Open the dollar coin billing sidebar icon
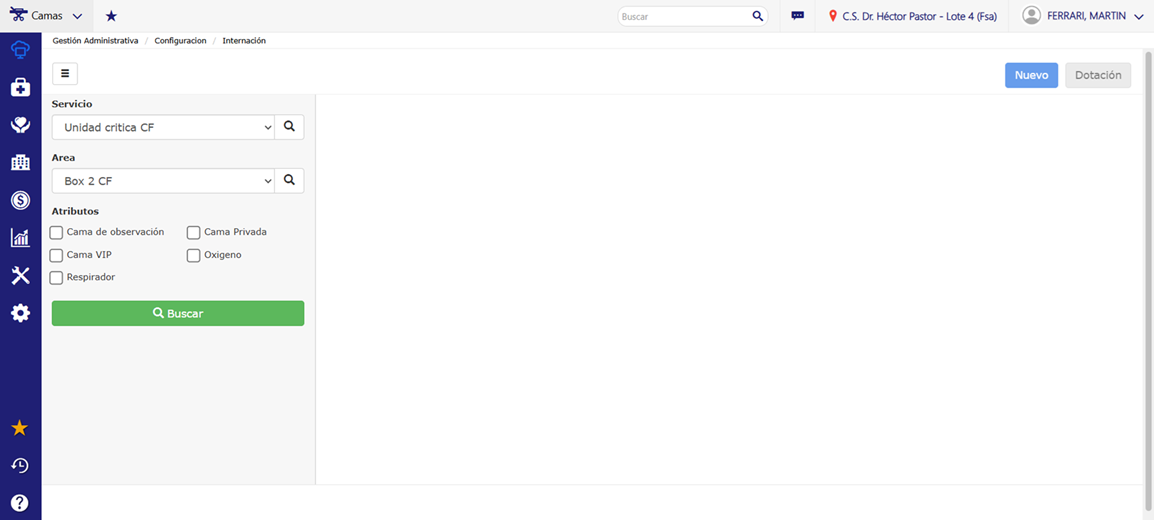This screenshot has height=520, width=1154. (20, 200)
